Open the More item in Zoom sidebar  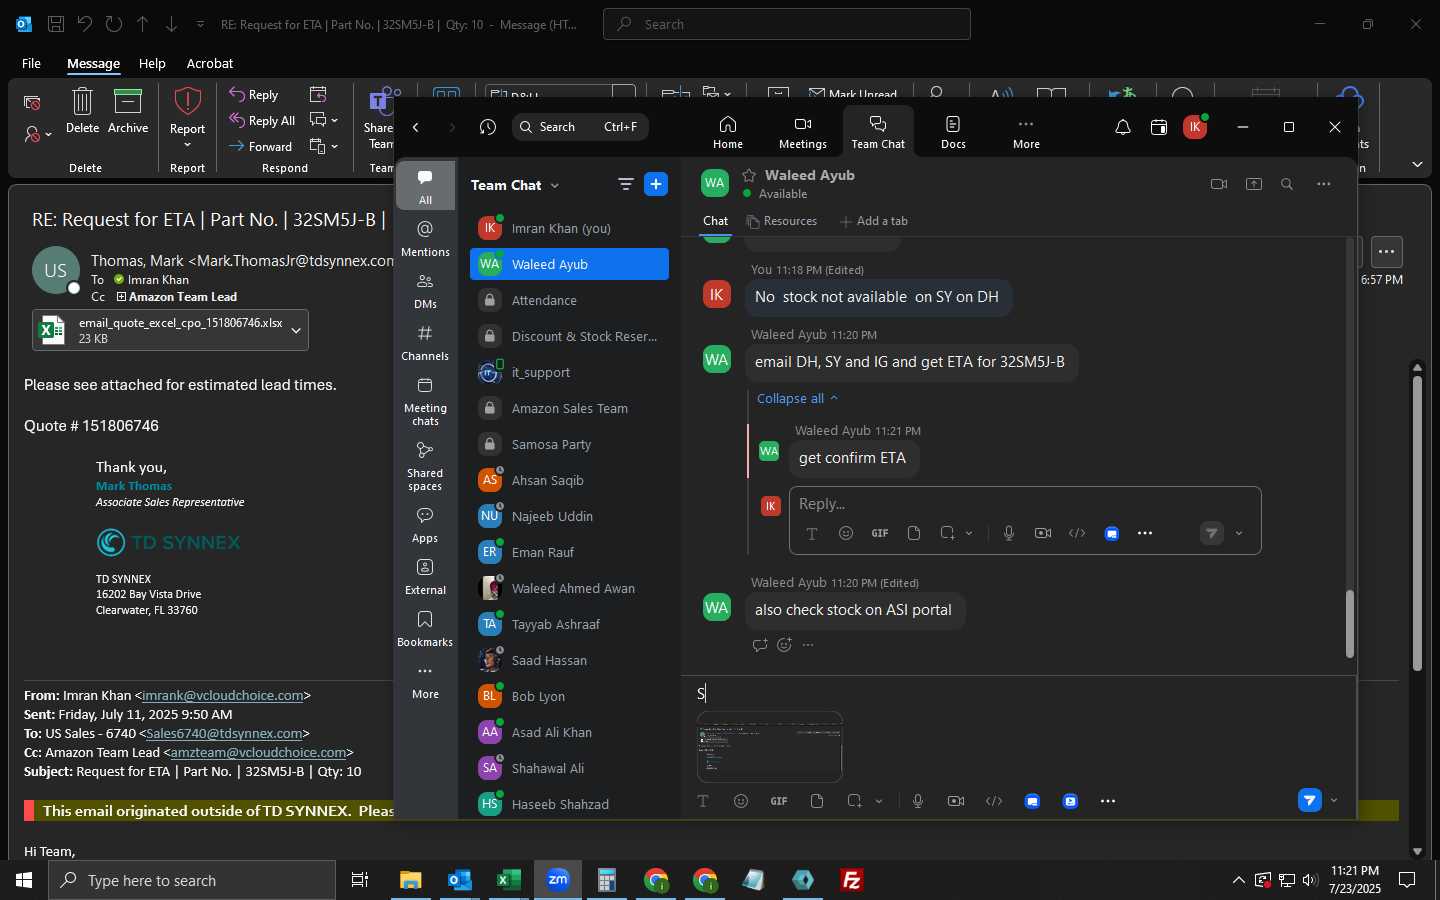click(x=425, y=681)
